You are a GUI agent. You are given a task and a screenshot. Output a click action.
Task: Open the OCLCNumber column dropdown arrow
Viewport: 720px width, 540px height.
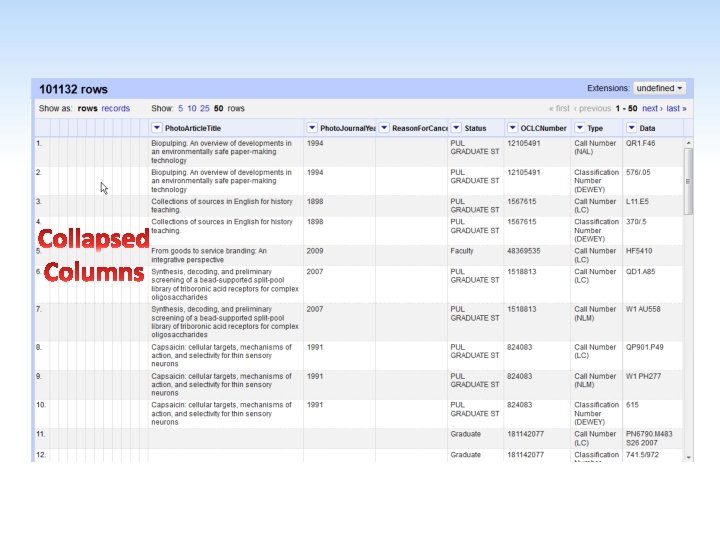(512, 128)
